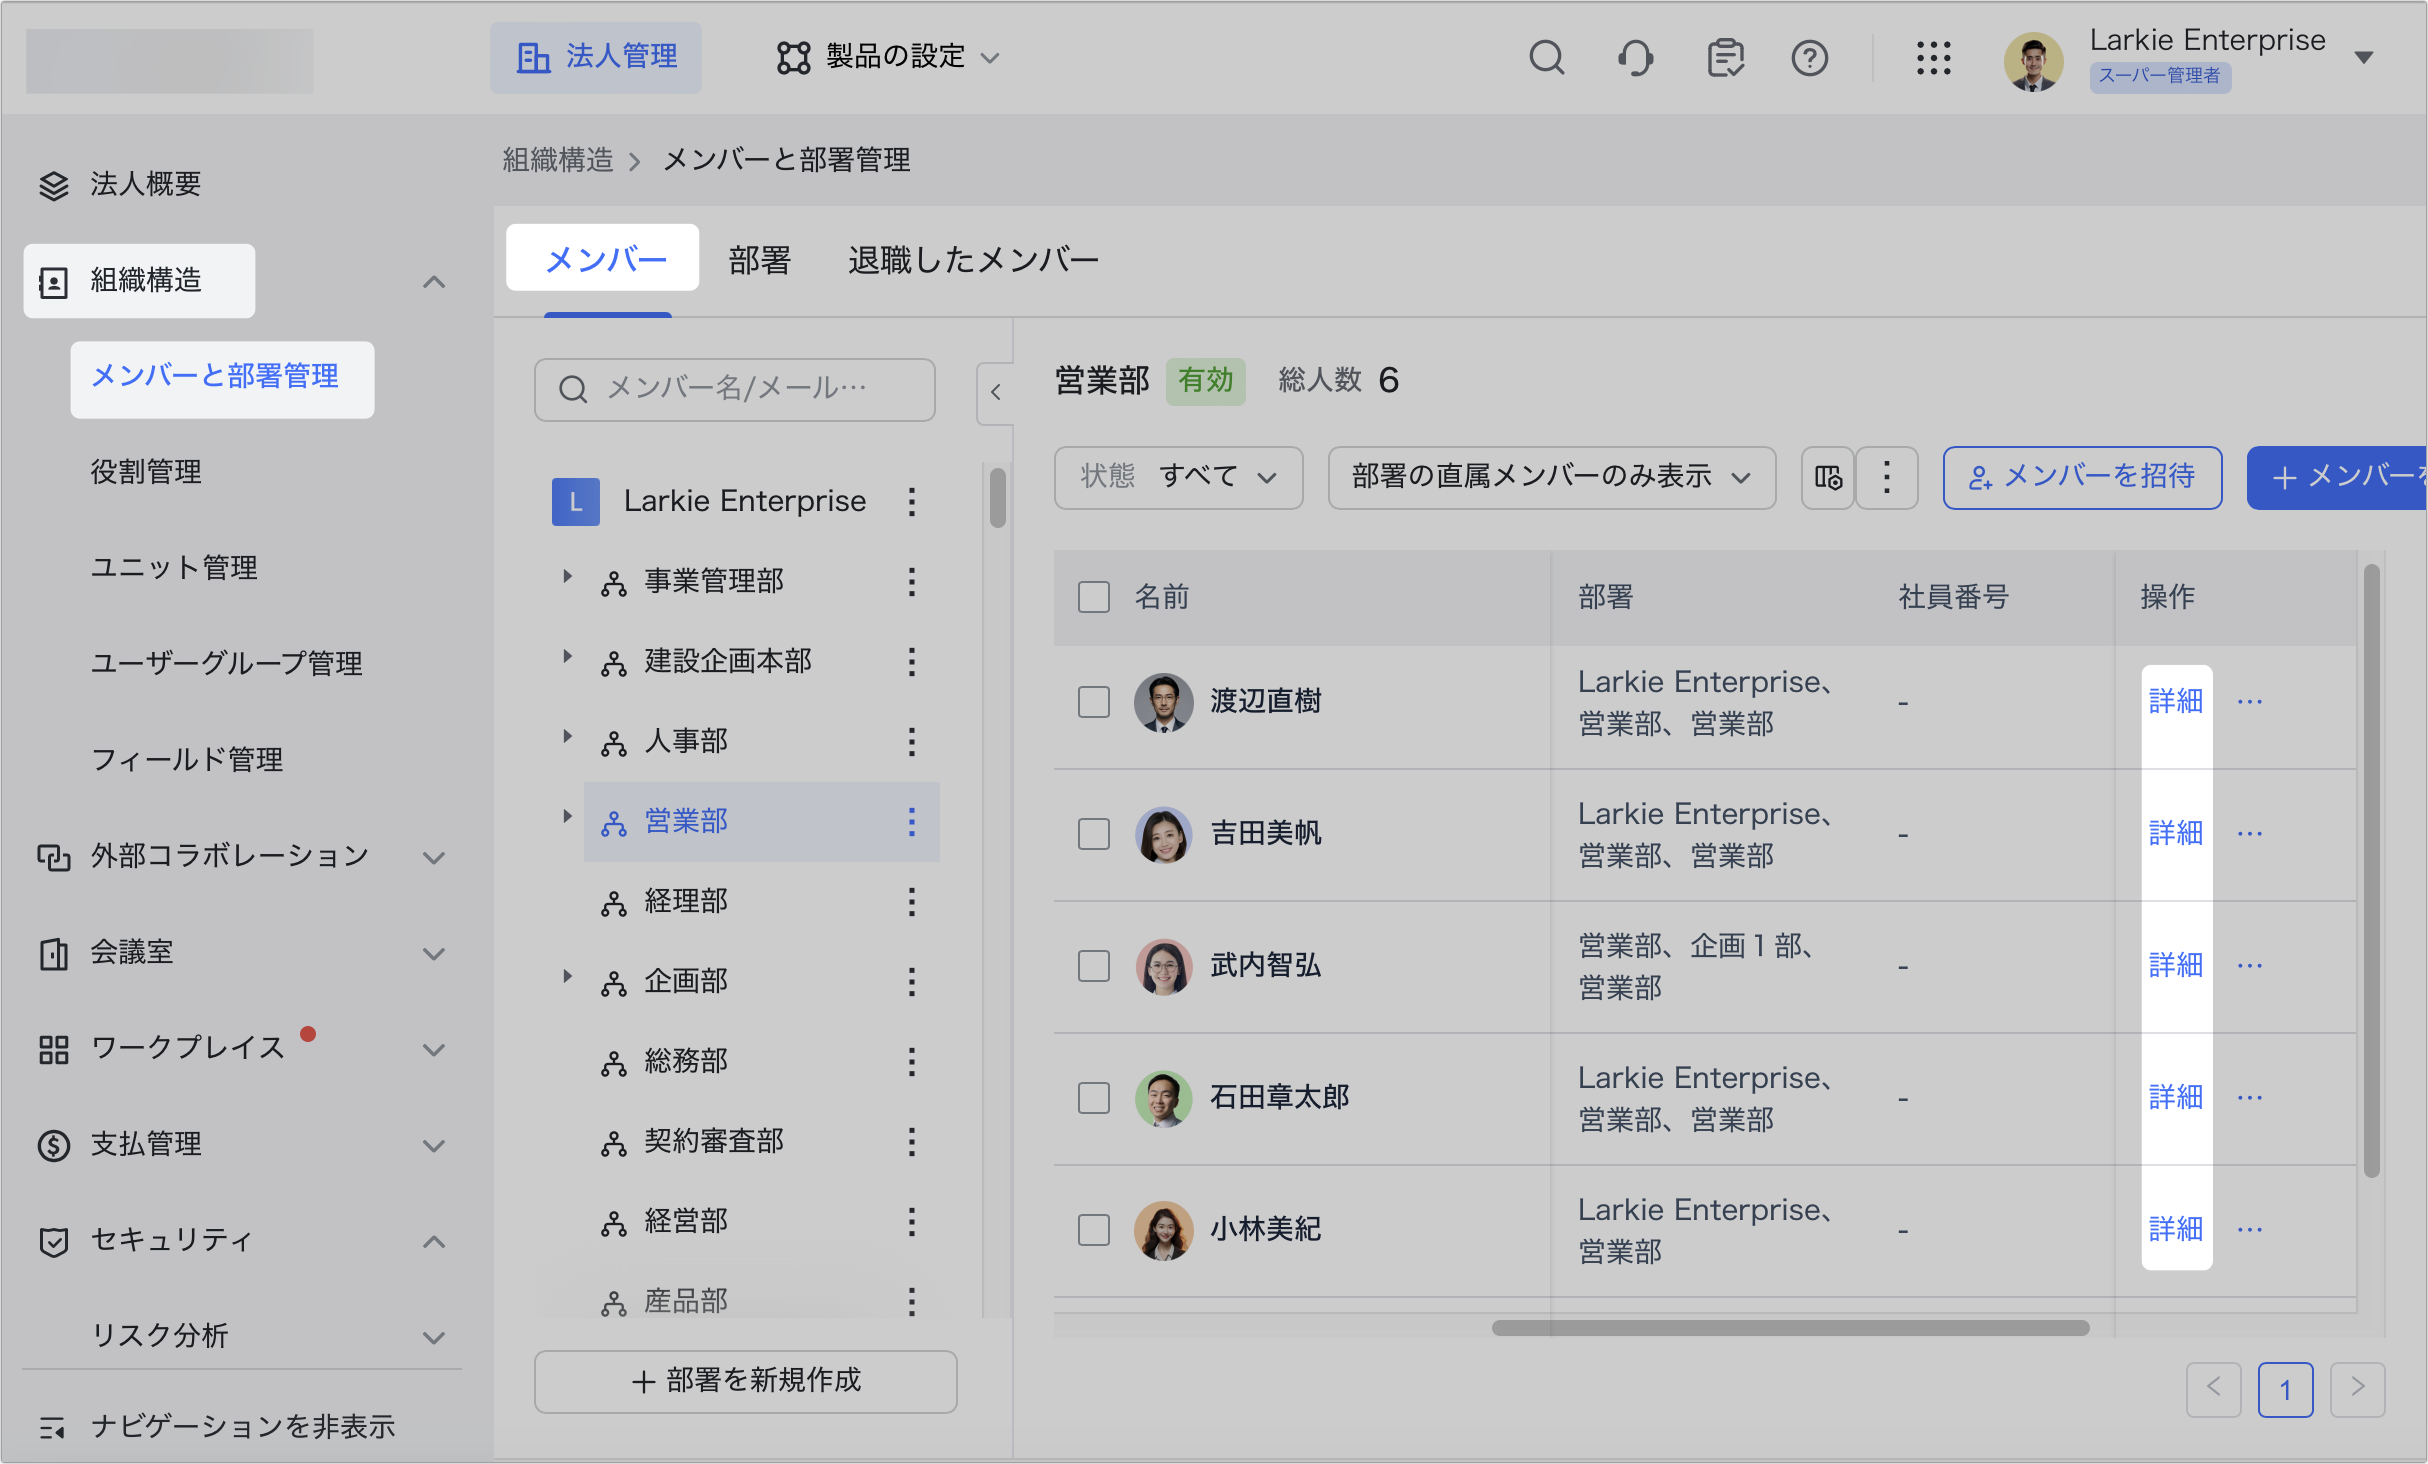Click the メンバーを招待 button
Viewport: 2428px width, 1464px height.
click(2082, 478)
